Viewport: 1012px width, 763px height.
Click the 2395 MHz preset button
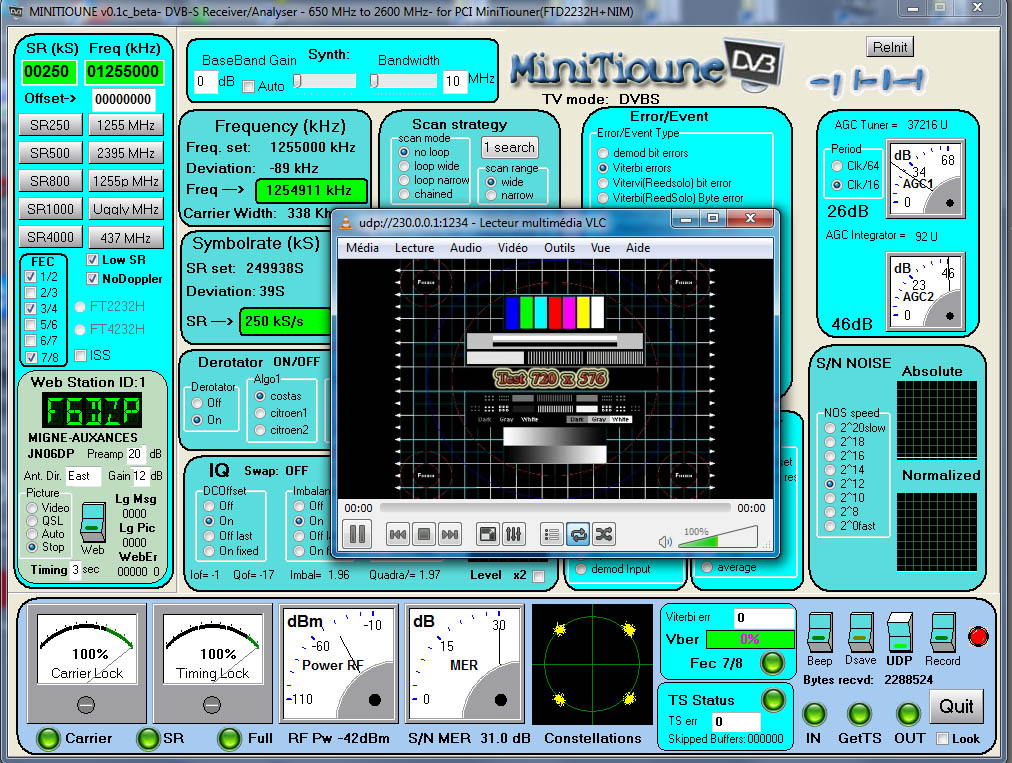coord(126,153)
